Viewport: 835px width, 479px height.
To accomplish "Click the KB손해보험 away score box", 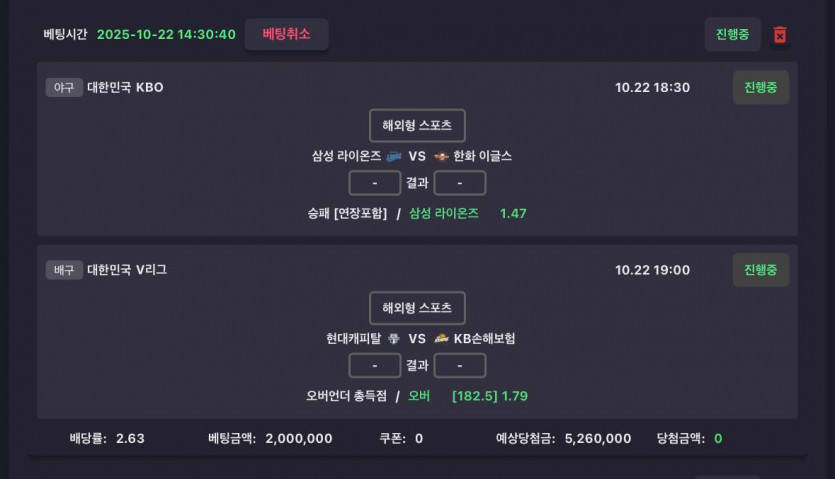I will click(460, 365).
